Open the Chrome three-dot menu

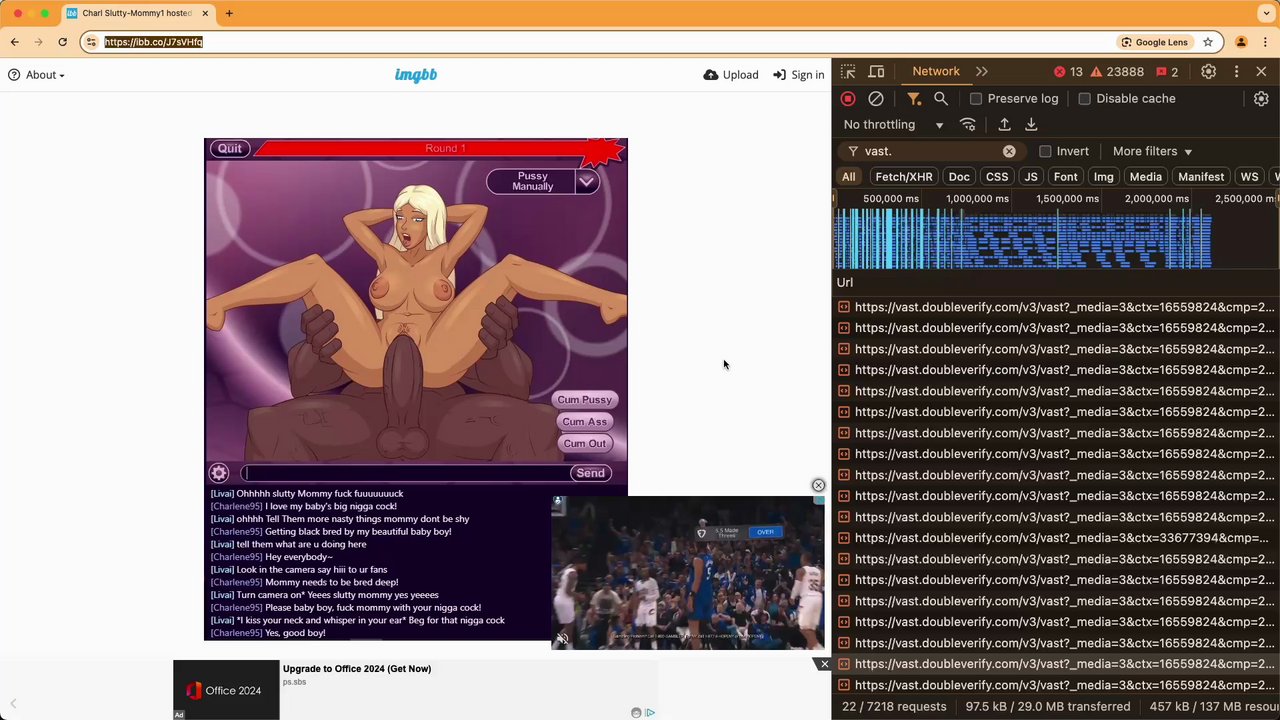(1265, 42)
